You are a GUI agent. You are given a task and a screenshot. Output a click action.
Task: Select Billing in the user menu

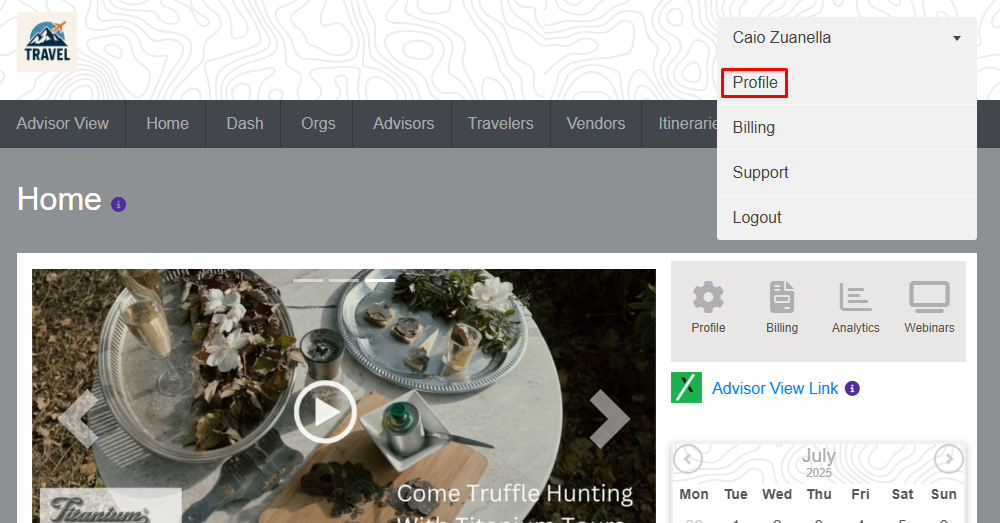846,128
